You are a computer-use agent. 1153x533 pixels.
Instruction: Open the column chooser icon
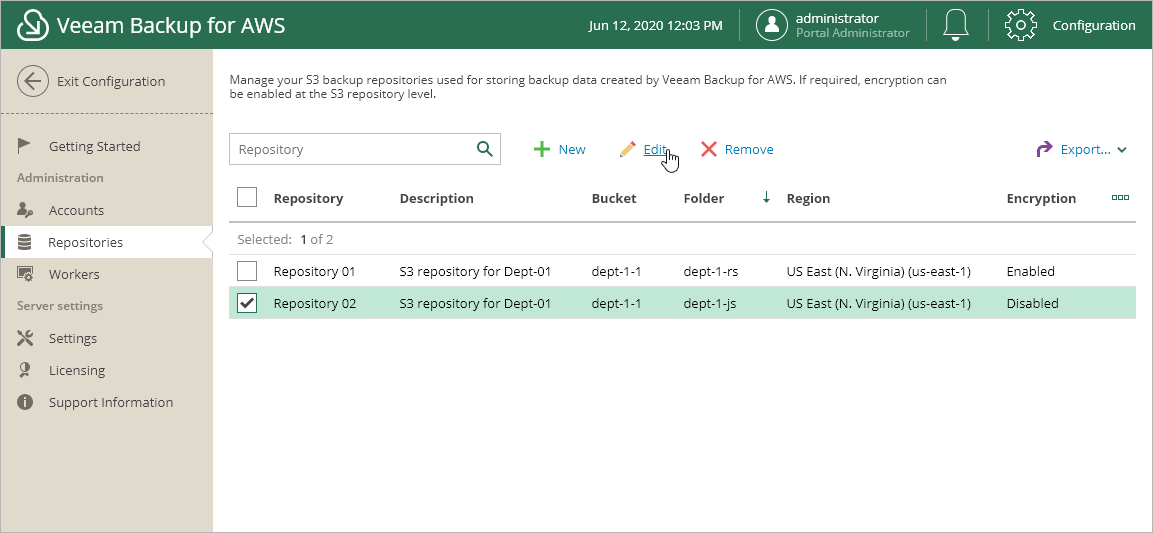(x=1120, y=197)
